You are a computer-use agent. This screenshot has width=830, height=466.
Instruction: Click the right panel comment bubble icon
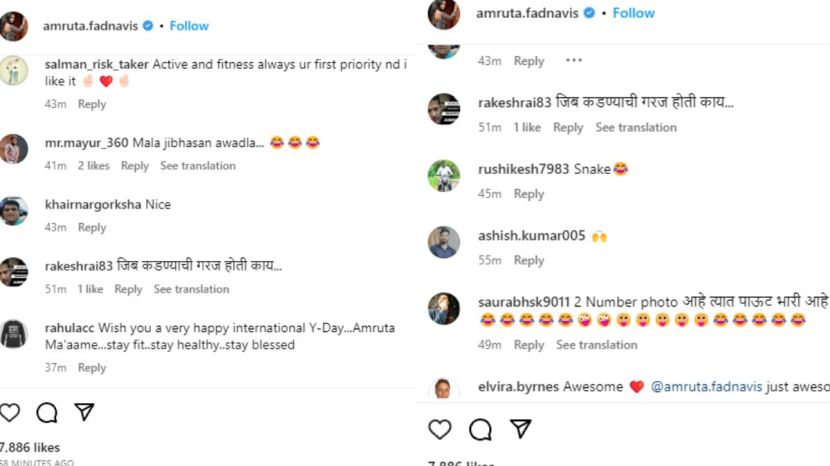pos(480,429)
